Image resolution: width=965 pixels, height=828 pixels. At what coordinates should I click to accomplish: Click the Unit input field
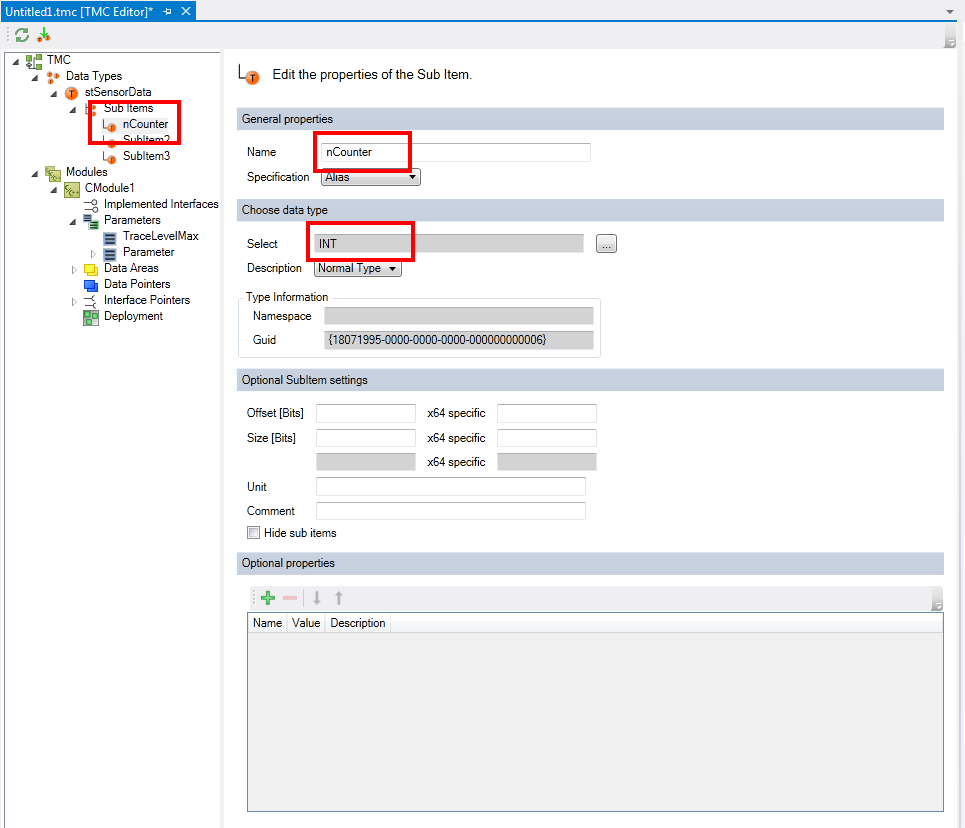(x=450, y=486)
